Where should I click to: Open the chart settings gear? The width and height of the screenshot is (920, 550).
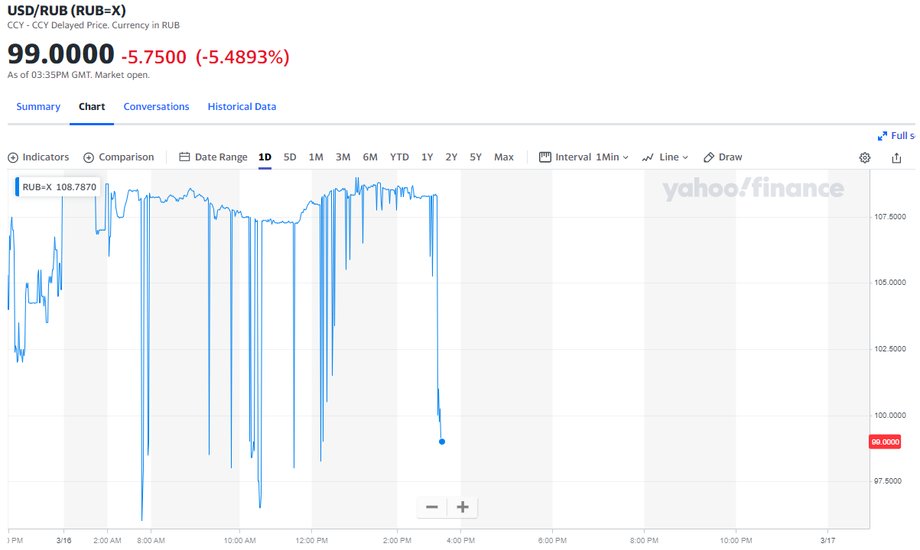(865, 157)
